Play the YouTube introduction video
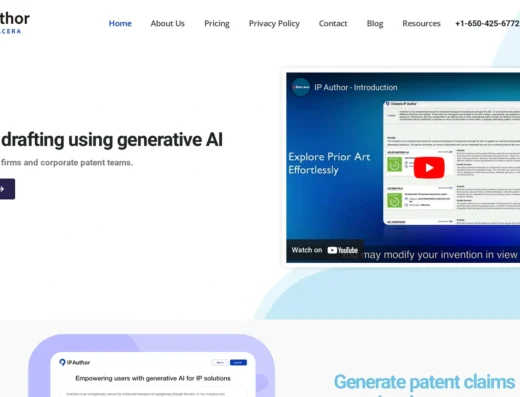Screen dimensions: 520x397 pos(429,168)
